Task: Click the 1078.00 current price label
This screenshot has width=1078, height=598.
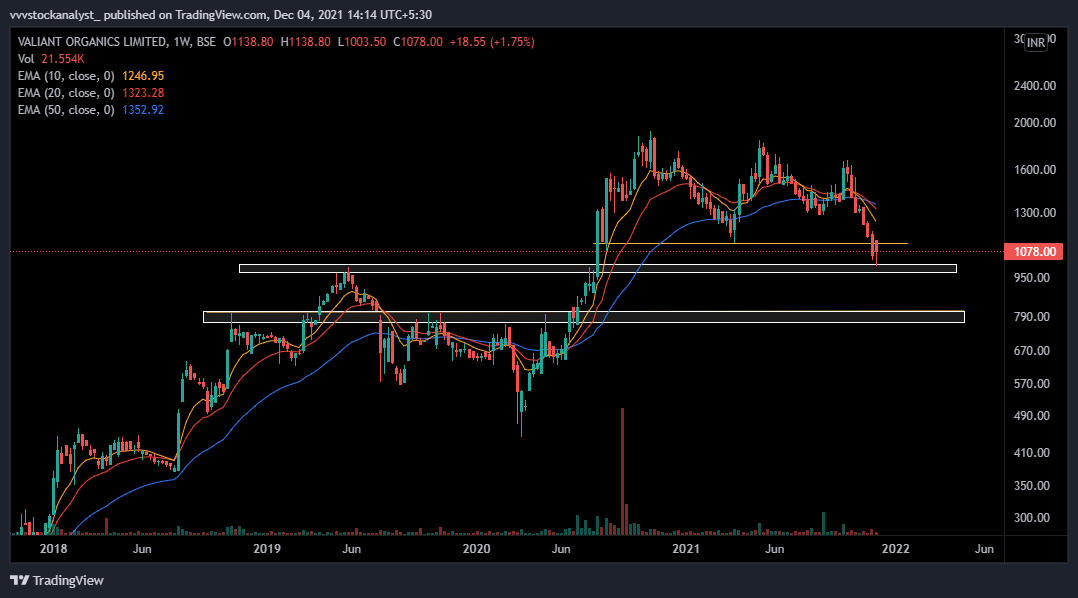Action: pyautogui.click(x=1034, y=252)
